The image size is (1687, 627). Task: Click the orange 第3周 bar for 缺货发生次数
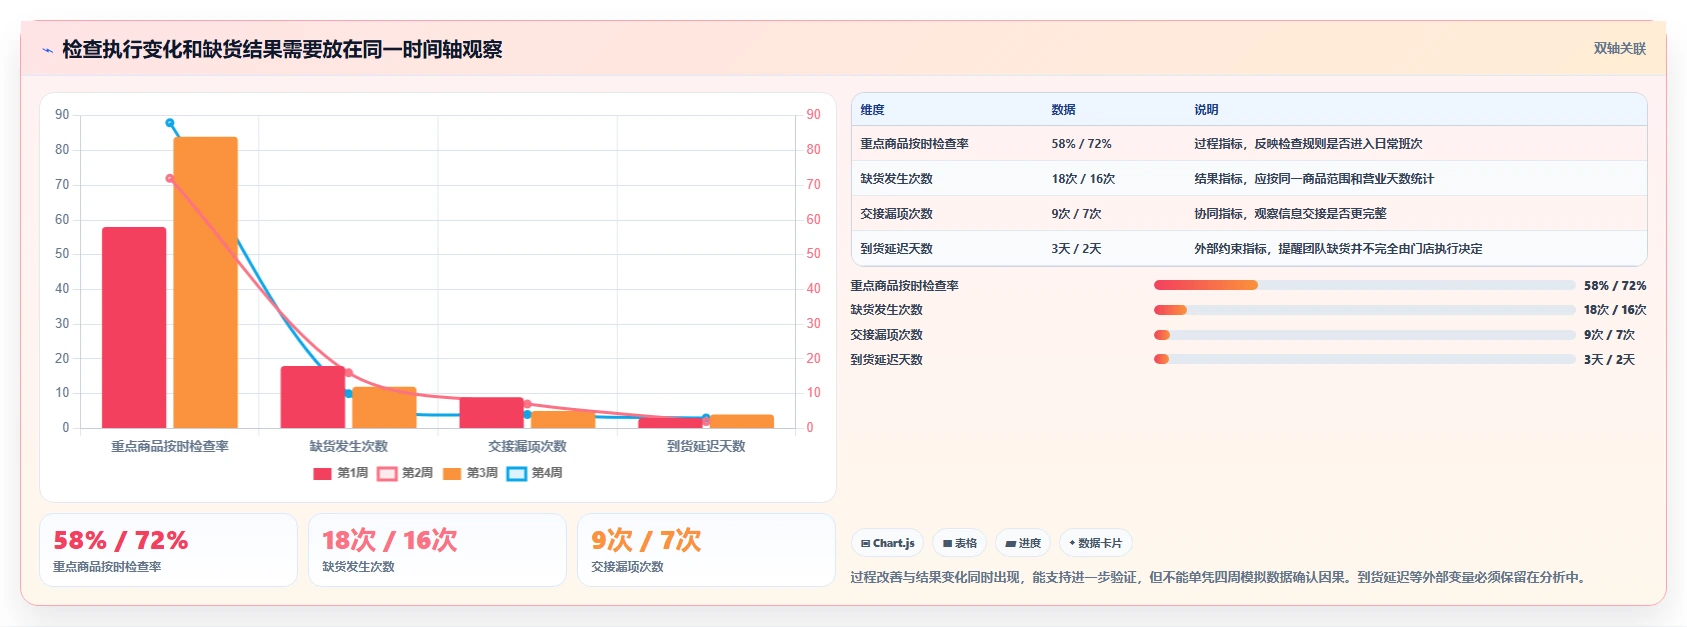point(384,408)
